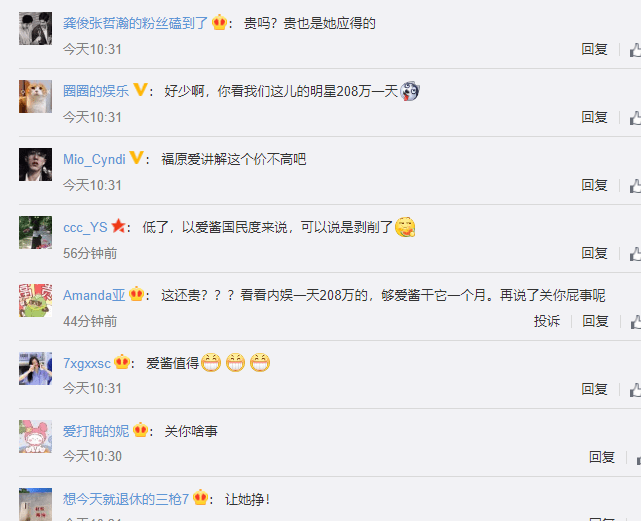The width and height of the screenshot is (641, 521).
Task: Like the 7xgxxsc comment
Action: [635, 389]
